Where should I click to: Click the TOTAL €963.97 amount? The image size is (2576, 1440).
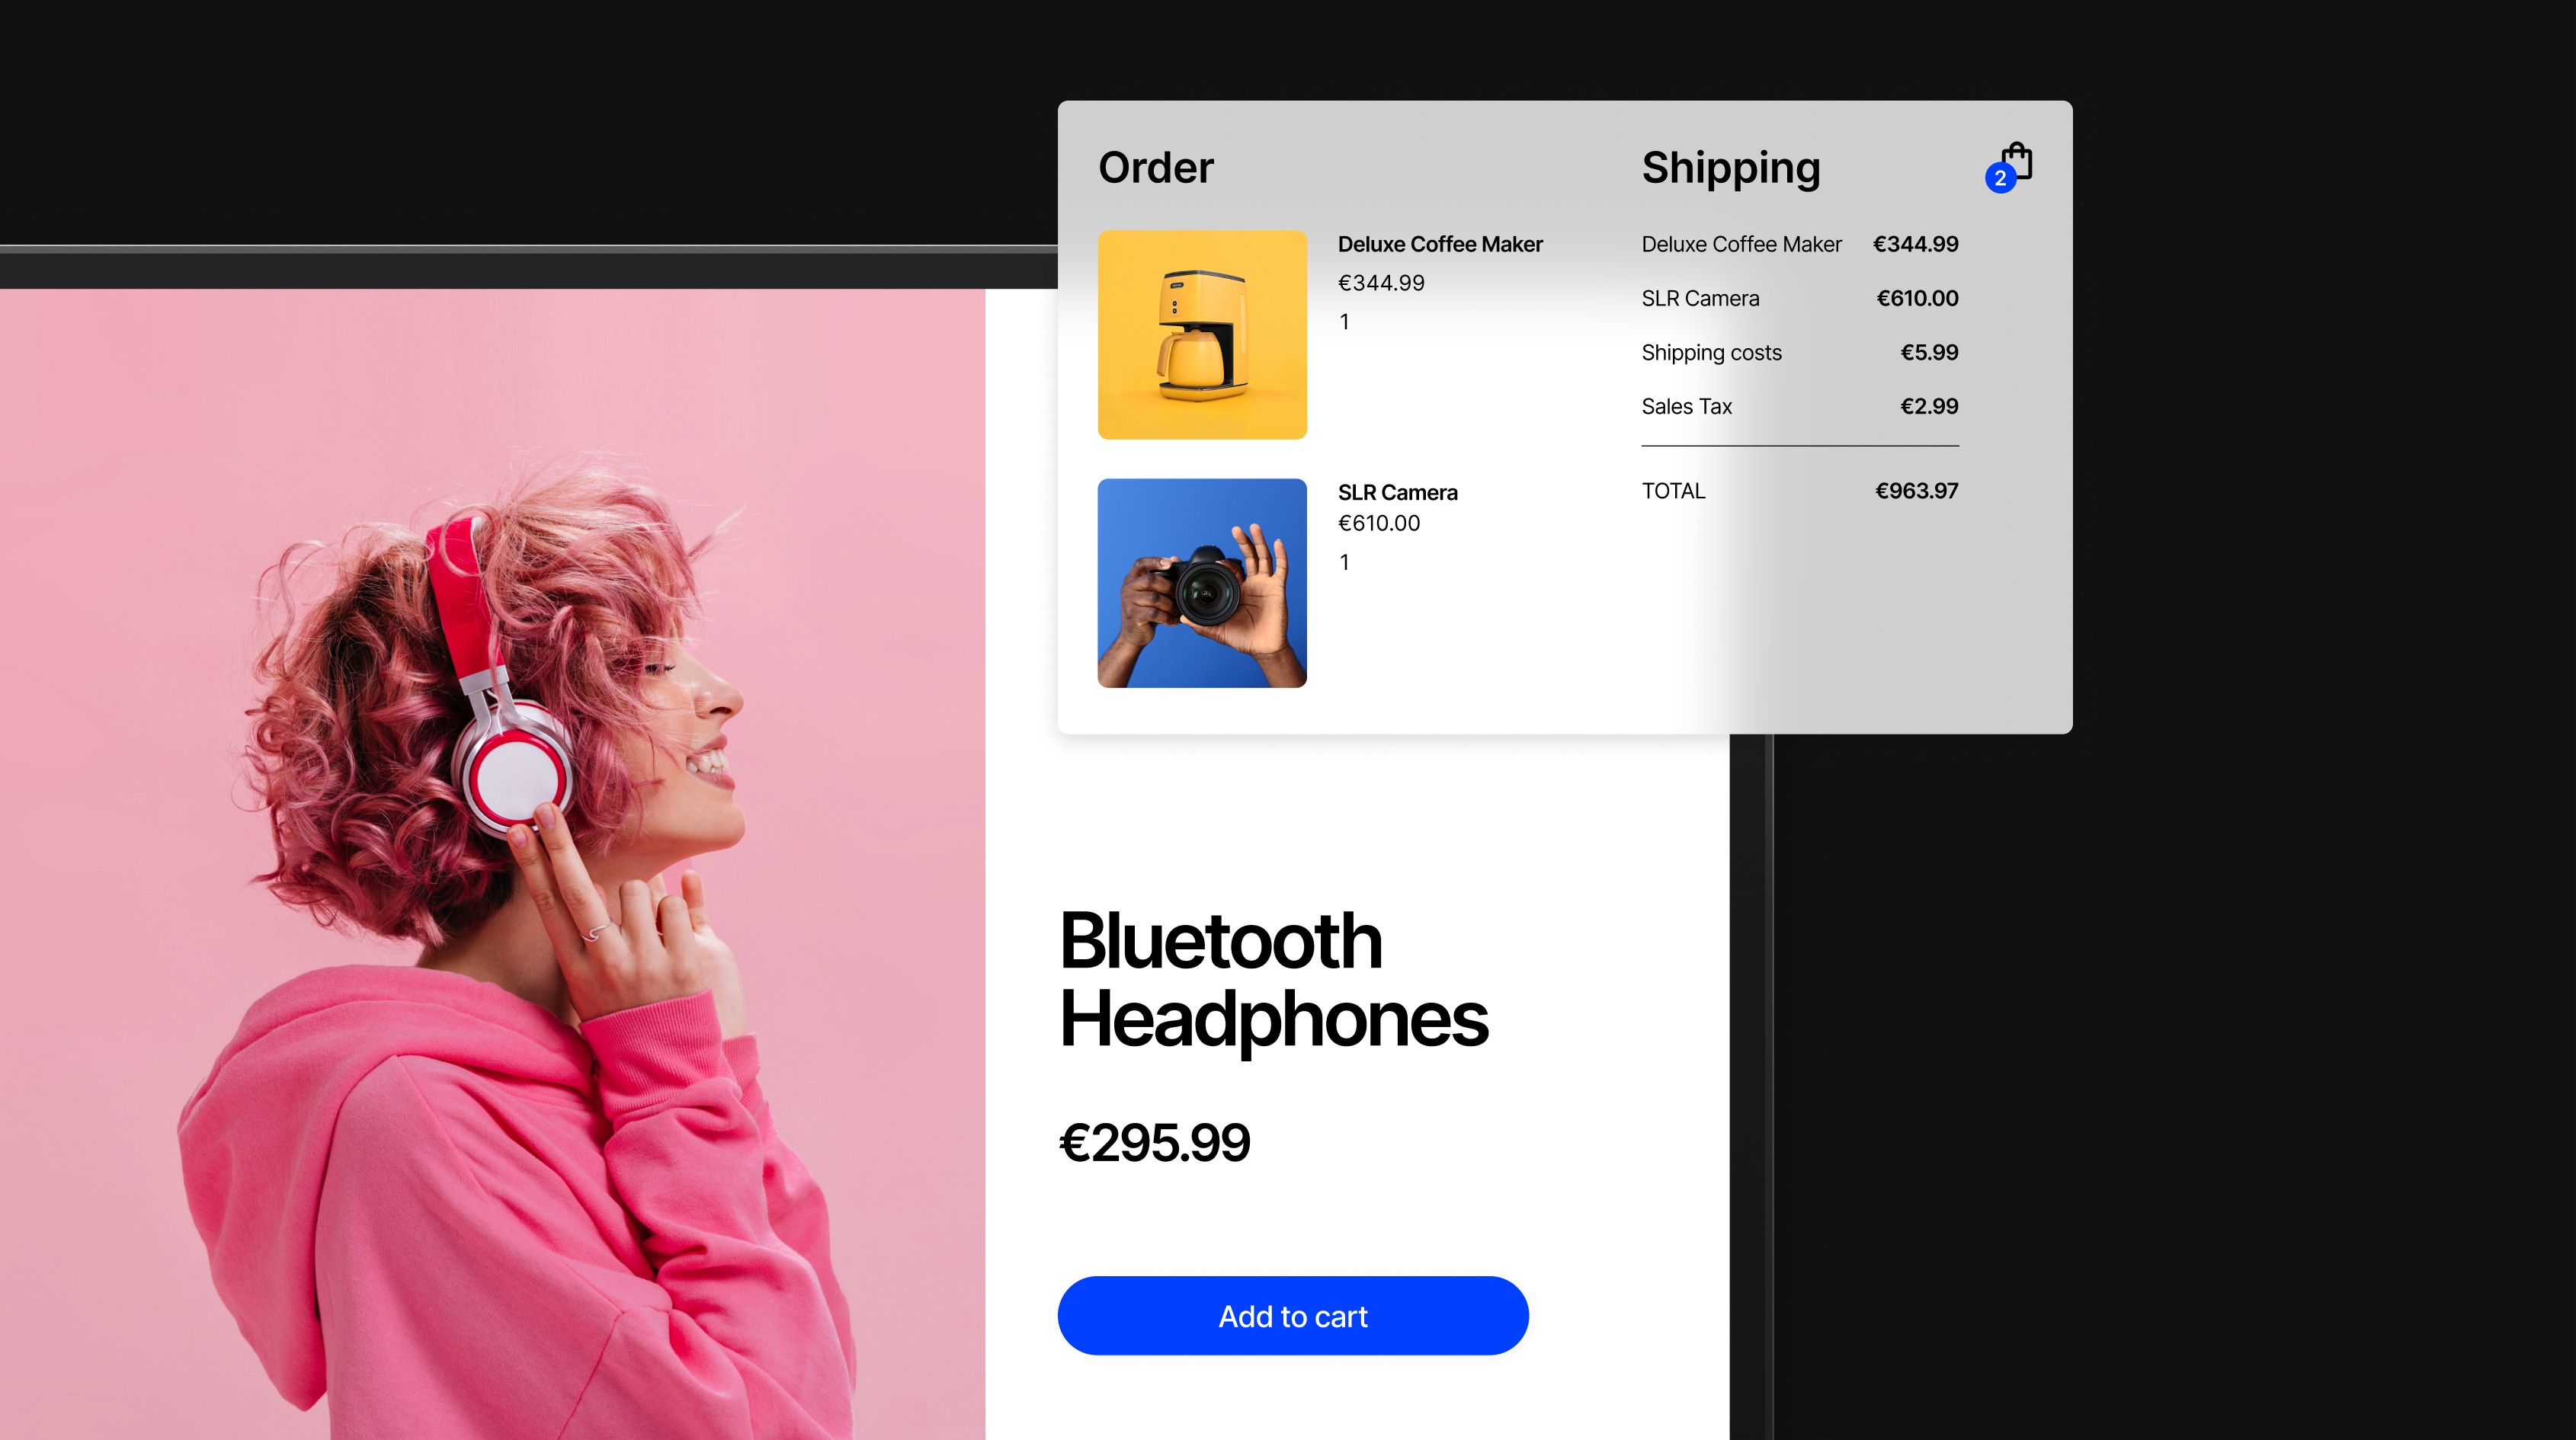(1916, 491)
